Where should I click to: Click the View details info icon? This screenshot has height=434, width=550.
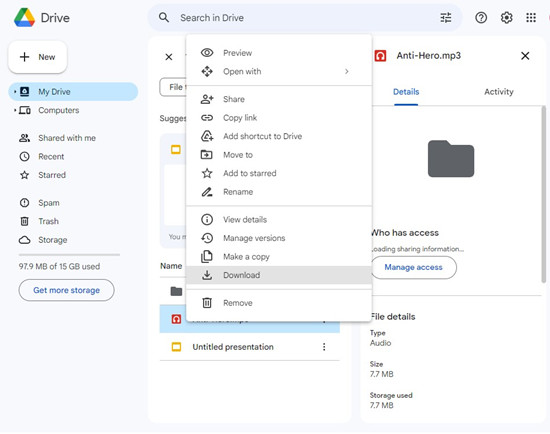(207, 220)
